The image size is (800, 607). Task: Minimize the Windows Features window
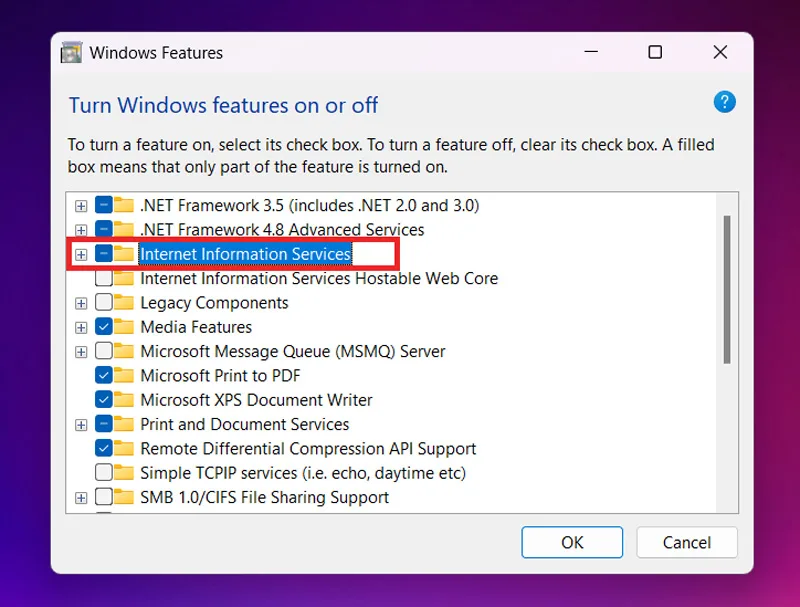tap(591, 52)
